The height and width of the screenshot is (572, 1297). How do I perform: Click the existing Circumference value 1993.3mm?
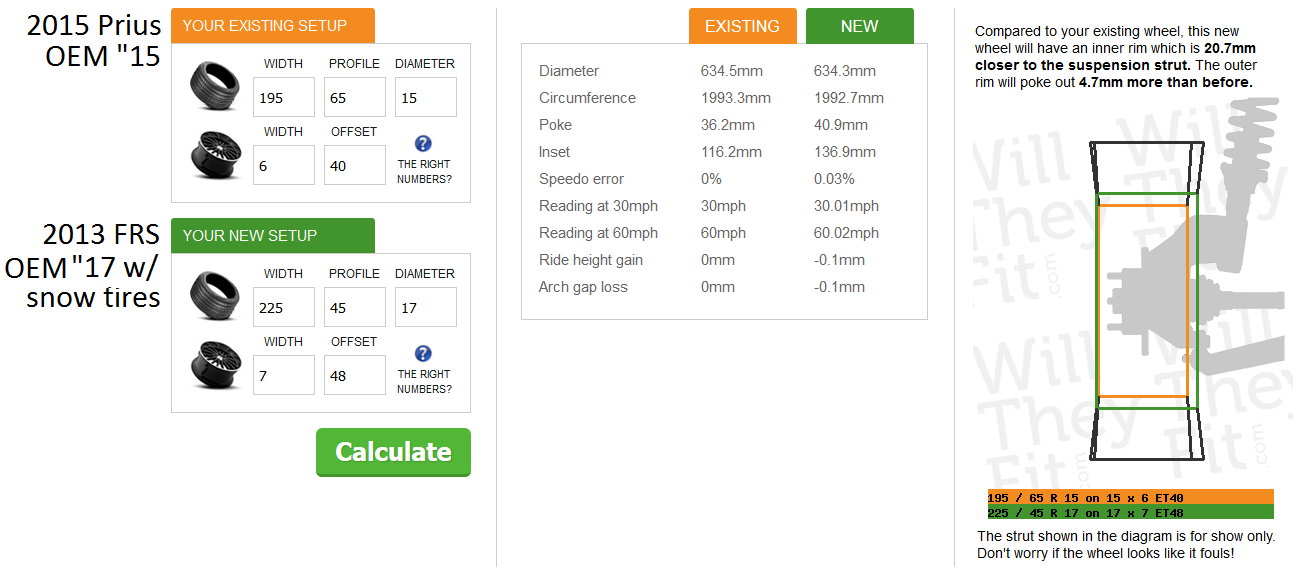(736, 98)
